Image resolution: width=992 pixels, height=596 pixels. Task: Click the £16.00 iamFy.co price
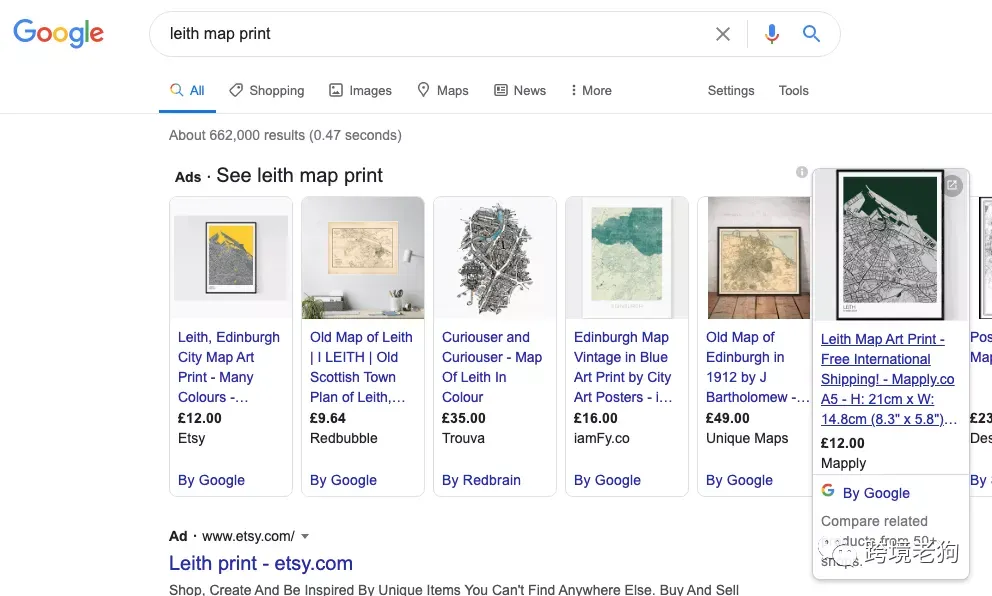click(x=596, y=418)
